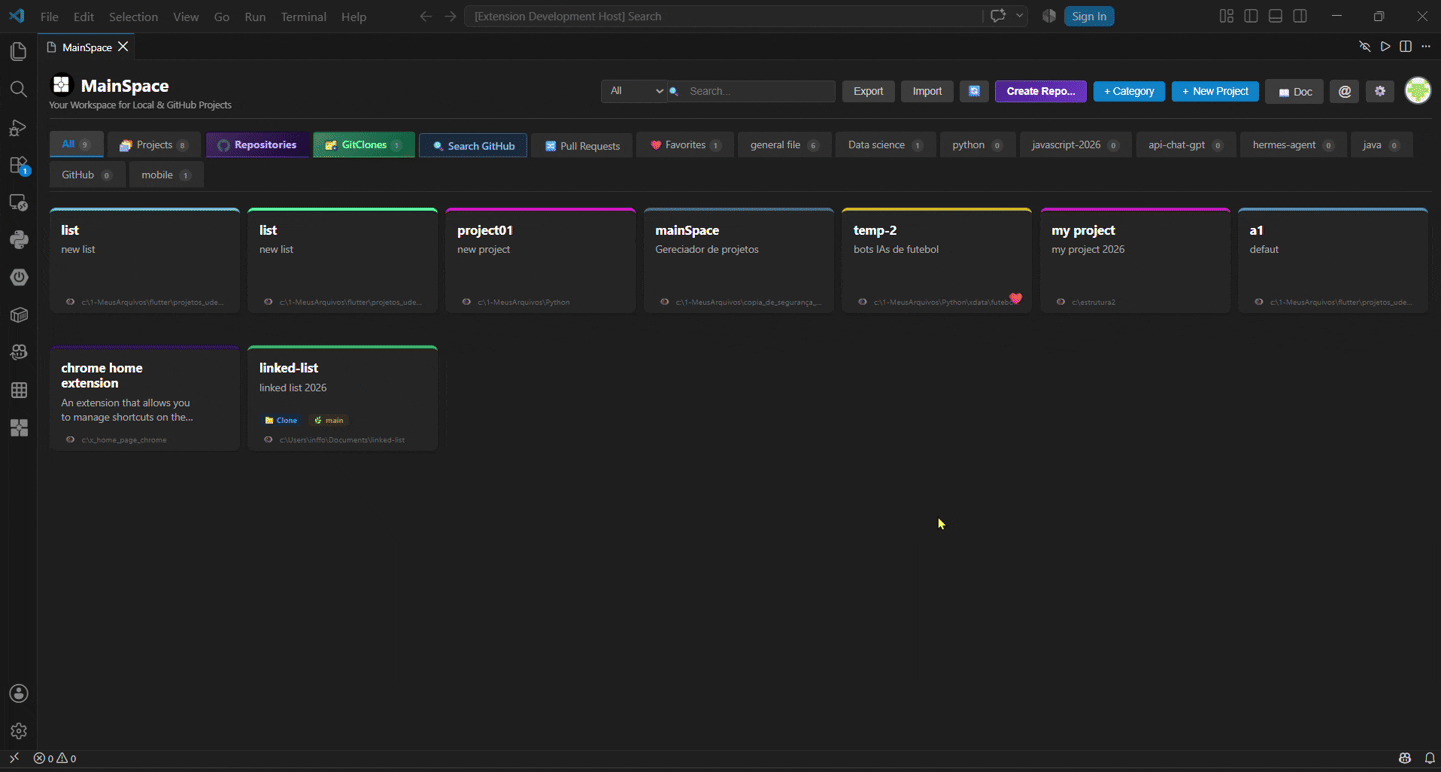Switch to the Pull Requests tab
Viewport: 1441px width, 772px height.
click(582, 146)
